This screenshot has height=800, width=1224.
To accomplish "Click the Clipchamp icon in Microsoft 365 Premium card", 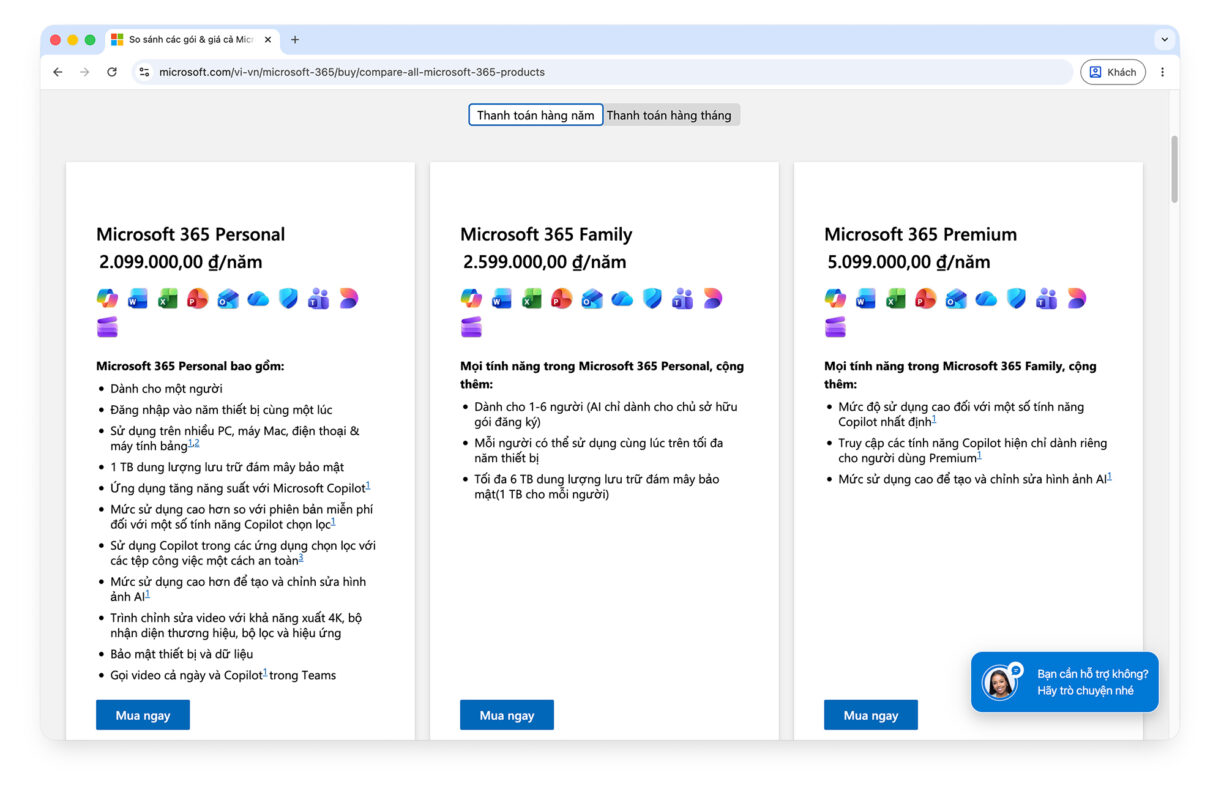I will click(x=835, y=327).
